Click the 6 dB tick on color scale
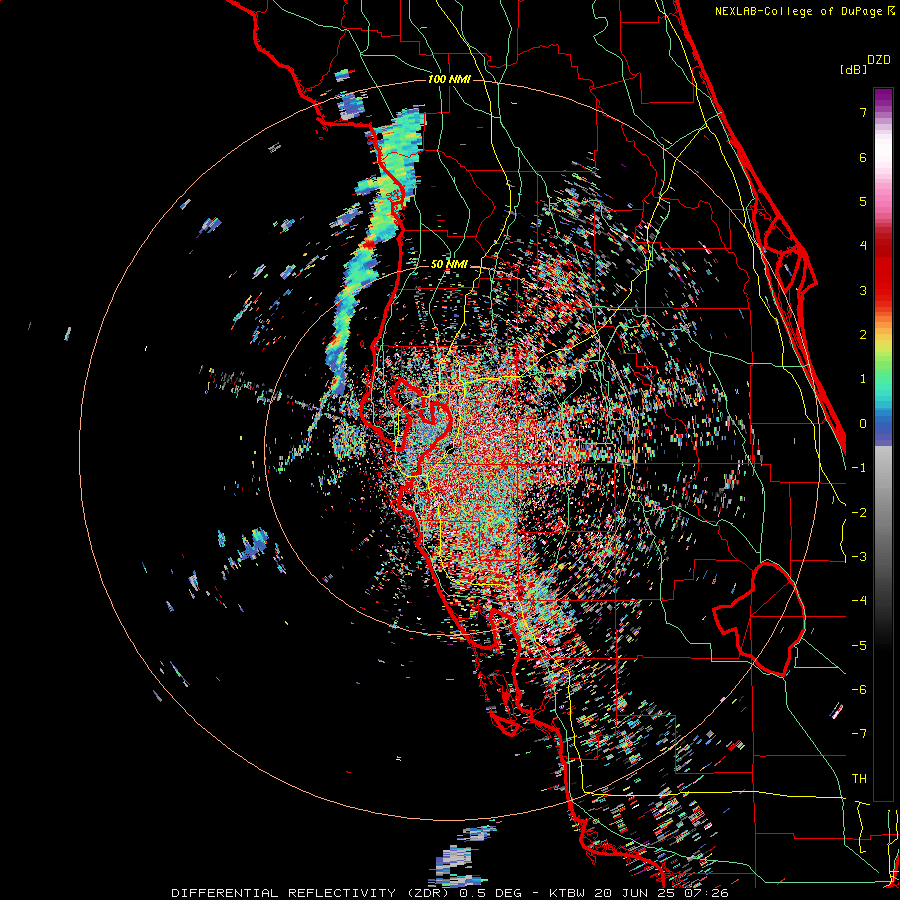This screenshot has width=900, height=900. point(863,157)
